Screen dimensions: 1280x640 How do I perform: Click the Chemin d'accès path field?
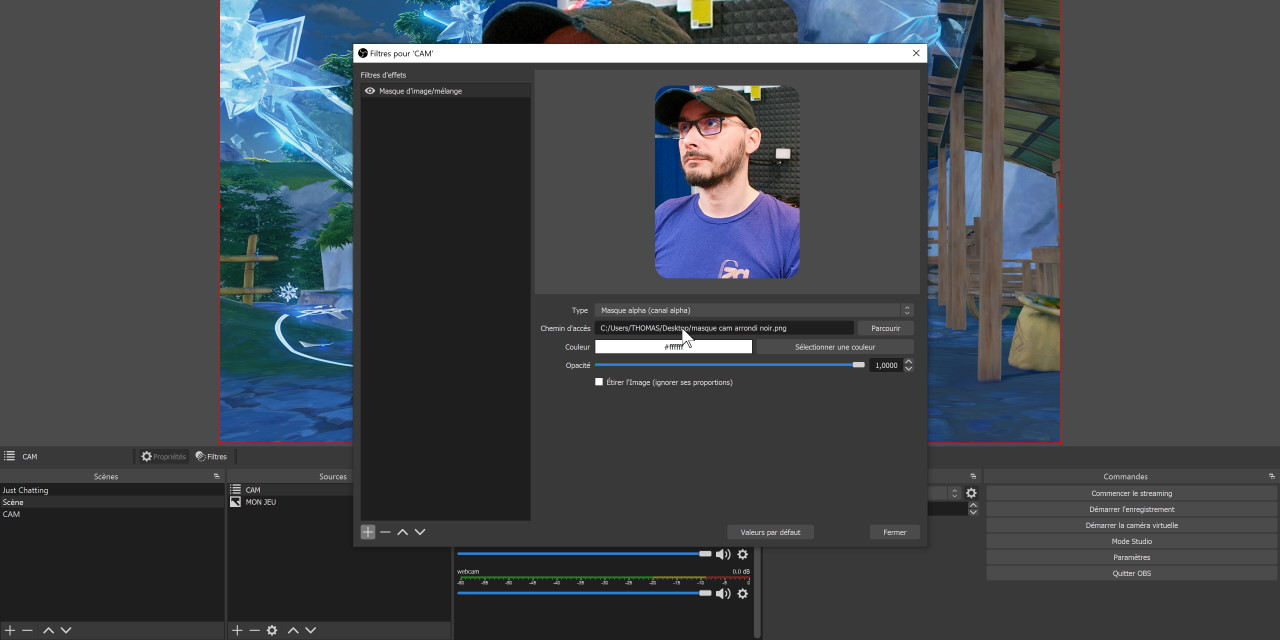pyautogui.click(x=724, y=328)
